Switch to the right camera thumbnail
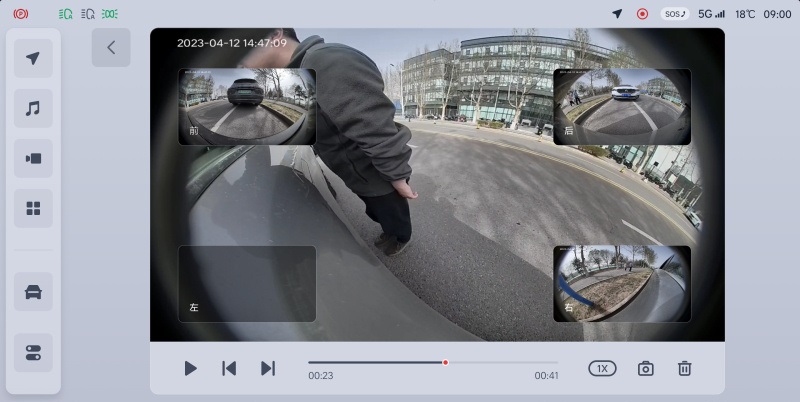800x402 pixels. [x=621, y=283]
